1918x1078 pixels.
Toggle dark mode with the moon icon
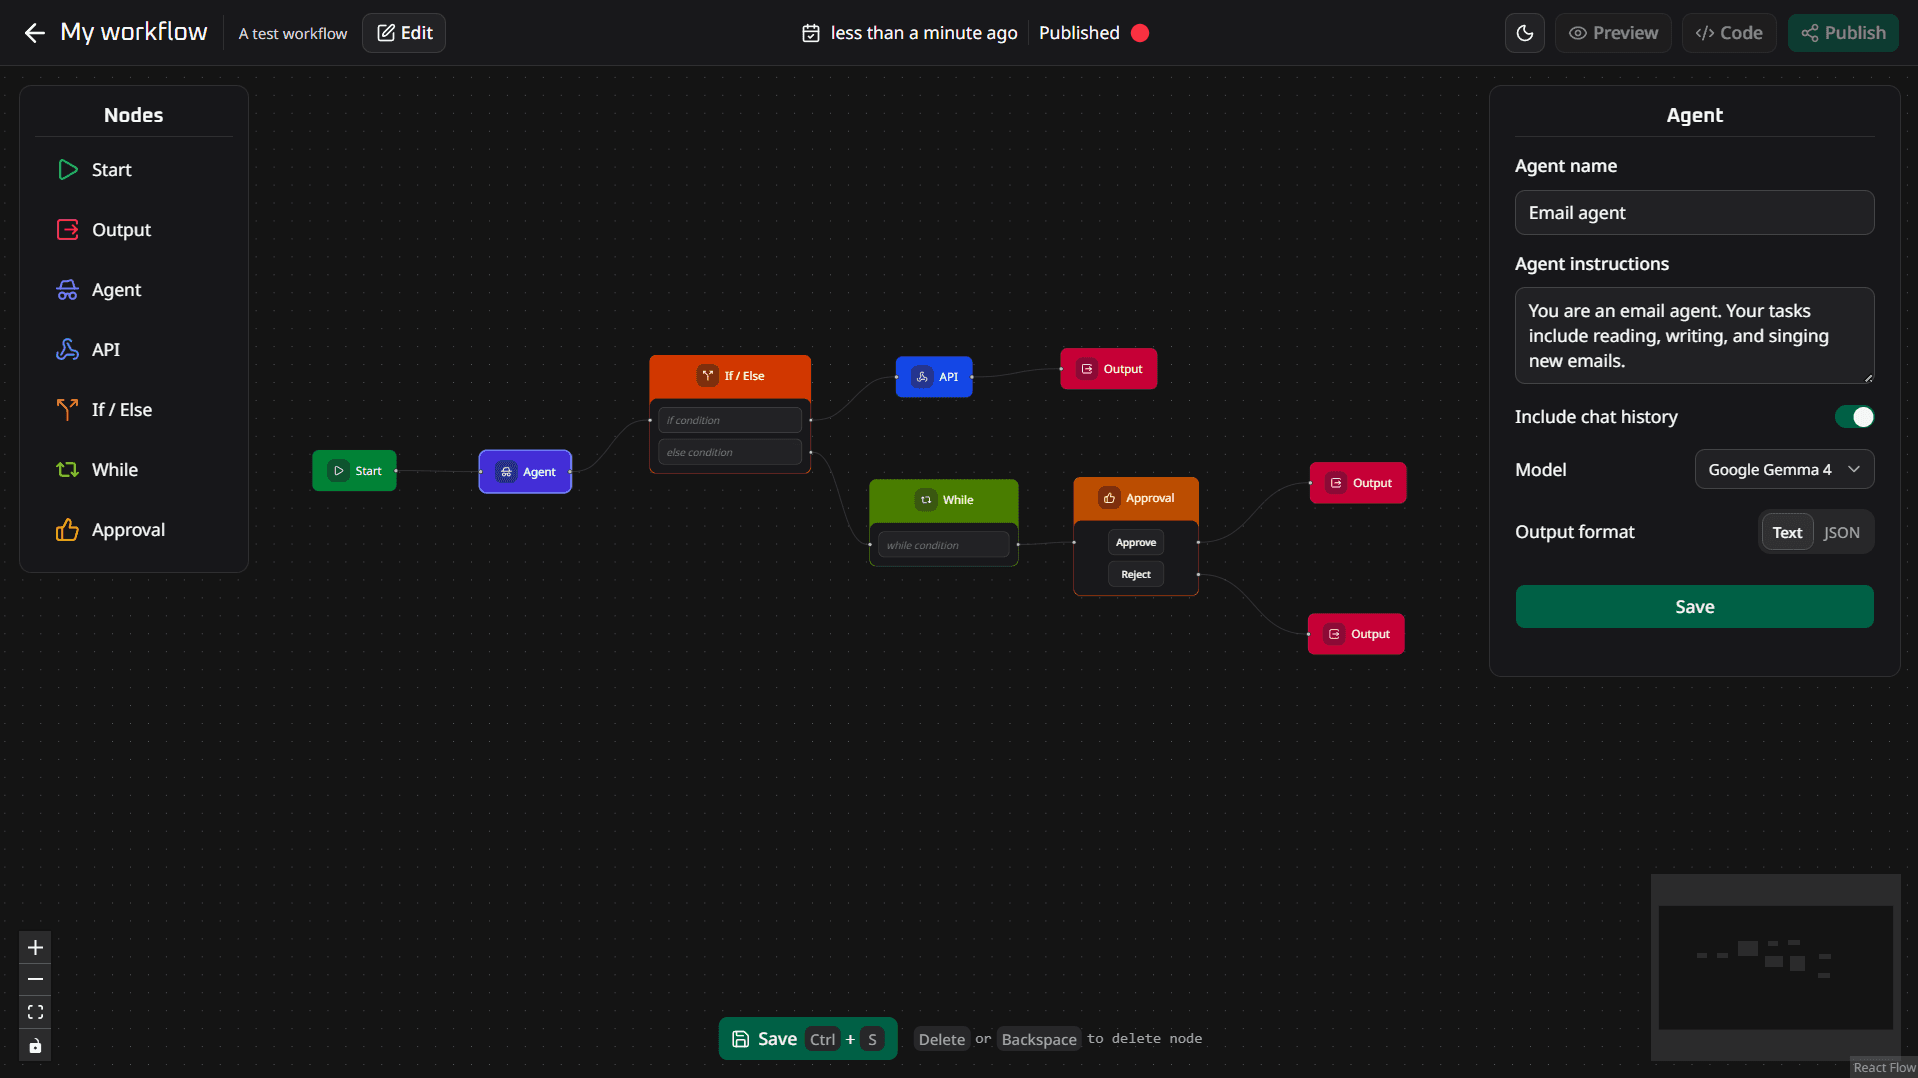pyautogui.click(x=1524, y=33)
